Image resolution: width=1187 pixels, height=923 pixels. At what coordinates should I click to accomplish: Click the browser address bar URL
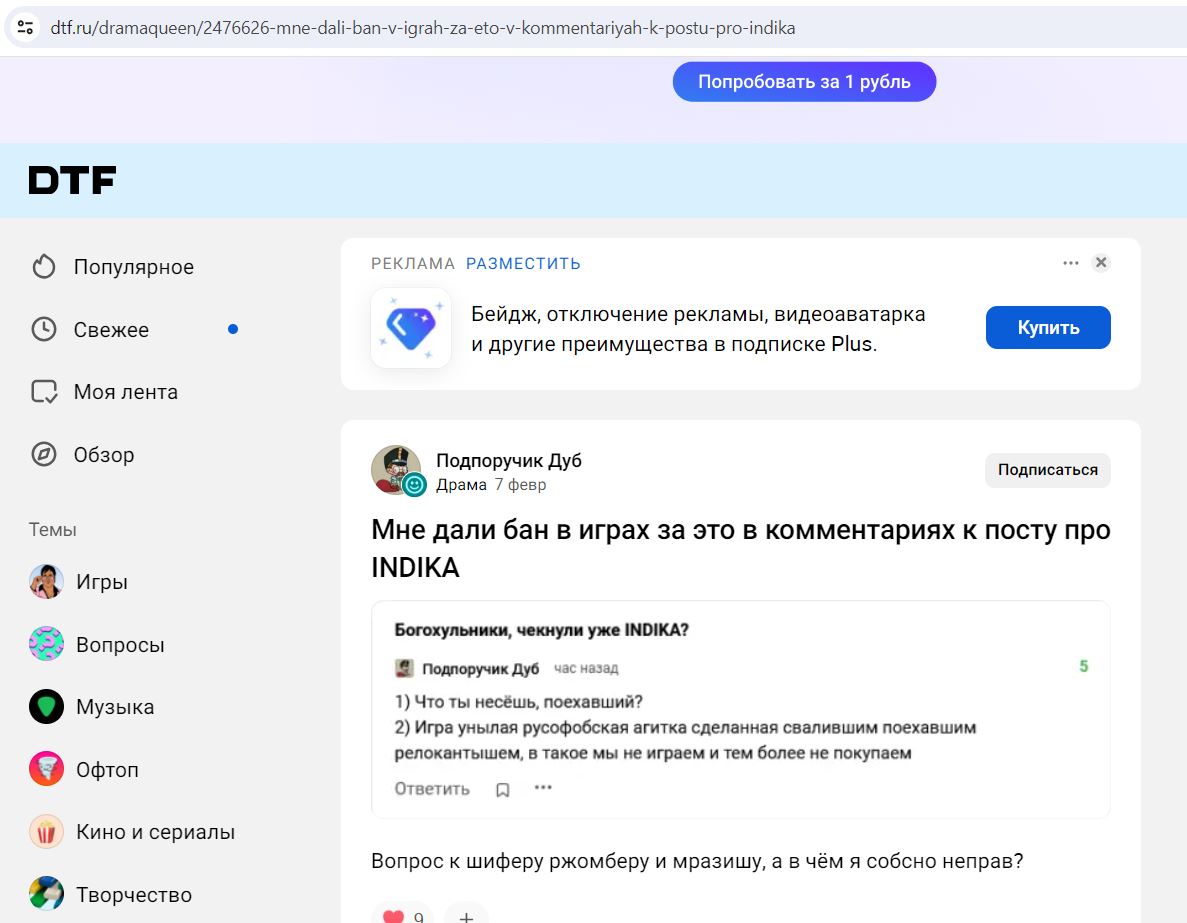(422, 28)
